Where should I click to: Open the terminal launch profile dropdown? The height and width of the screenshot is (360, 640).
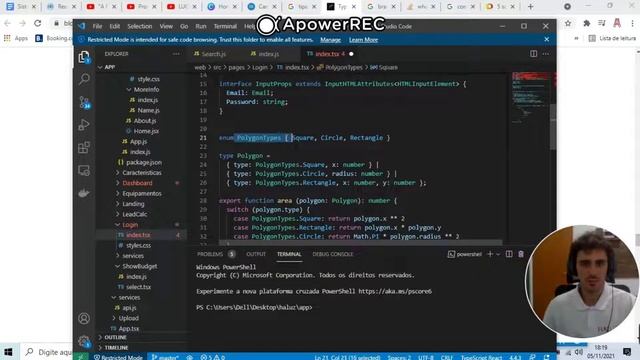498,254
